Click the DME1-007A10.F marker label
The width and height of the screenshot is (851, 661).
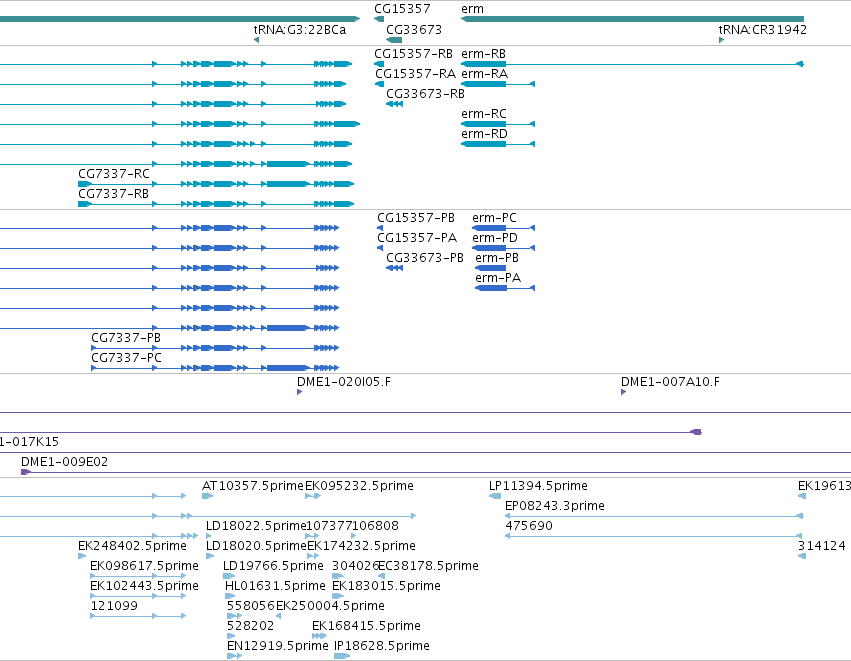[670, 382]
